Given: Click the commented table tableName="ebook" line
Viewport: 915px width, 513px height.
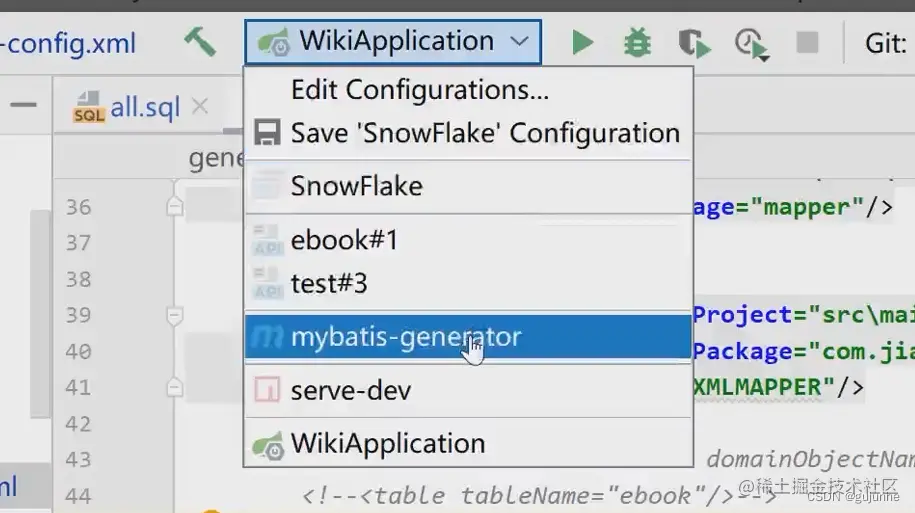Looking at the screenshot, I should point(539,495).
